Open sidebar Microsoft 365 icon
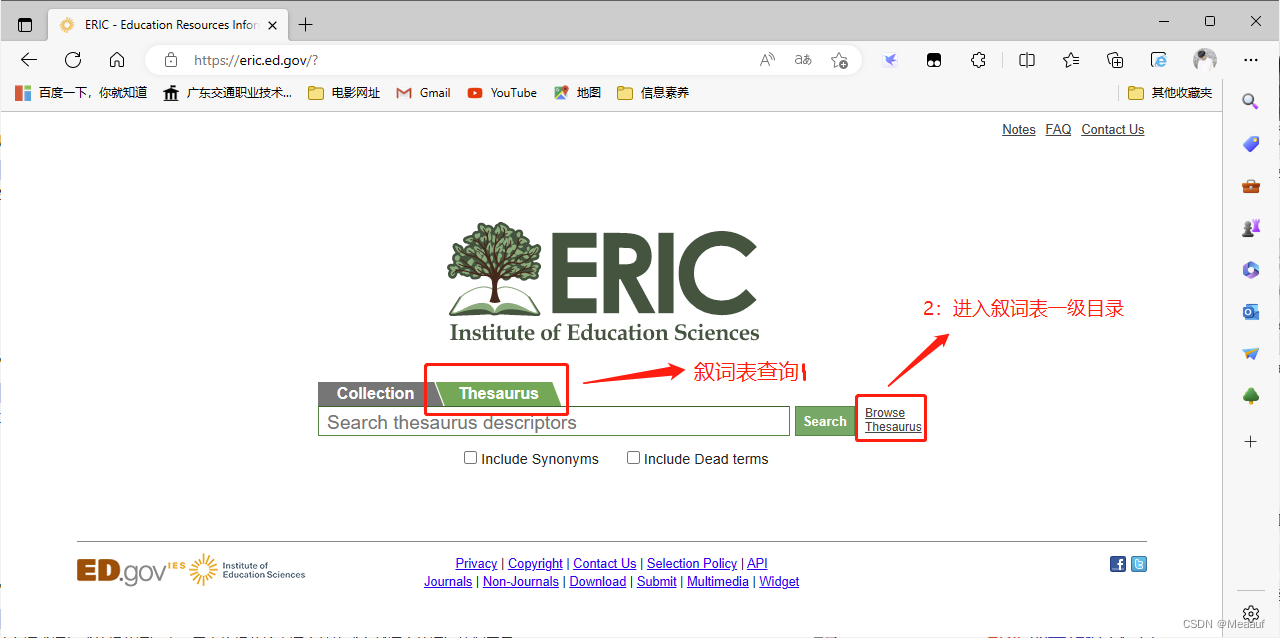 (1250, 270)
